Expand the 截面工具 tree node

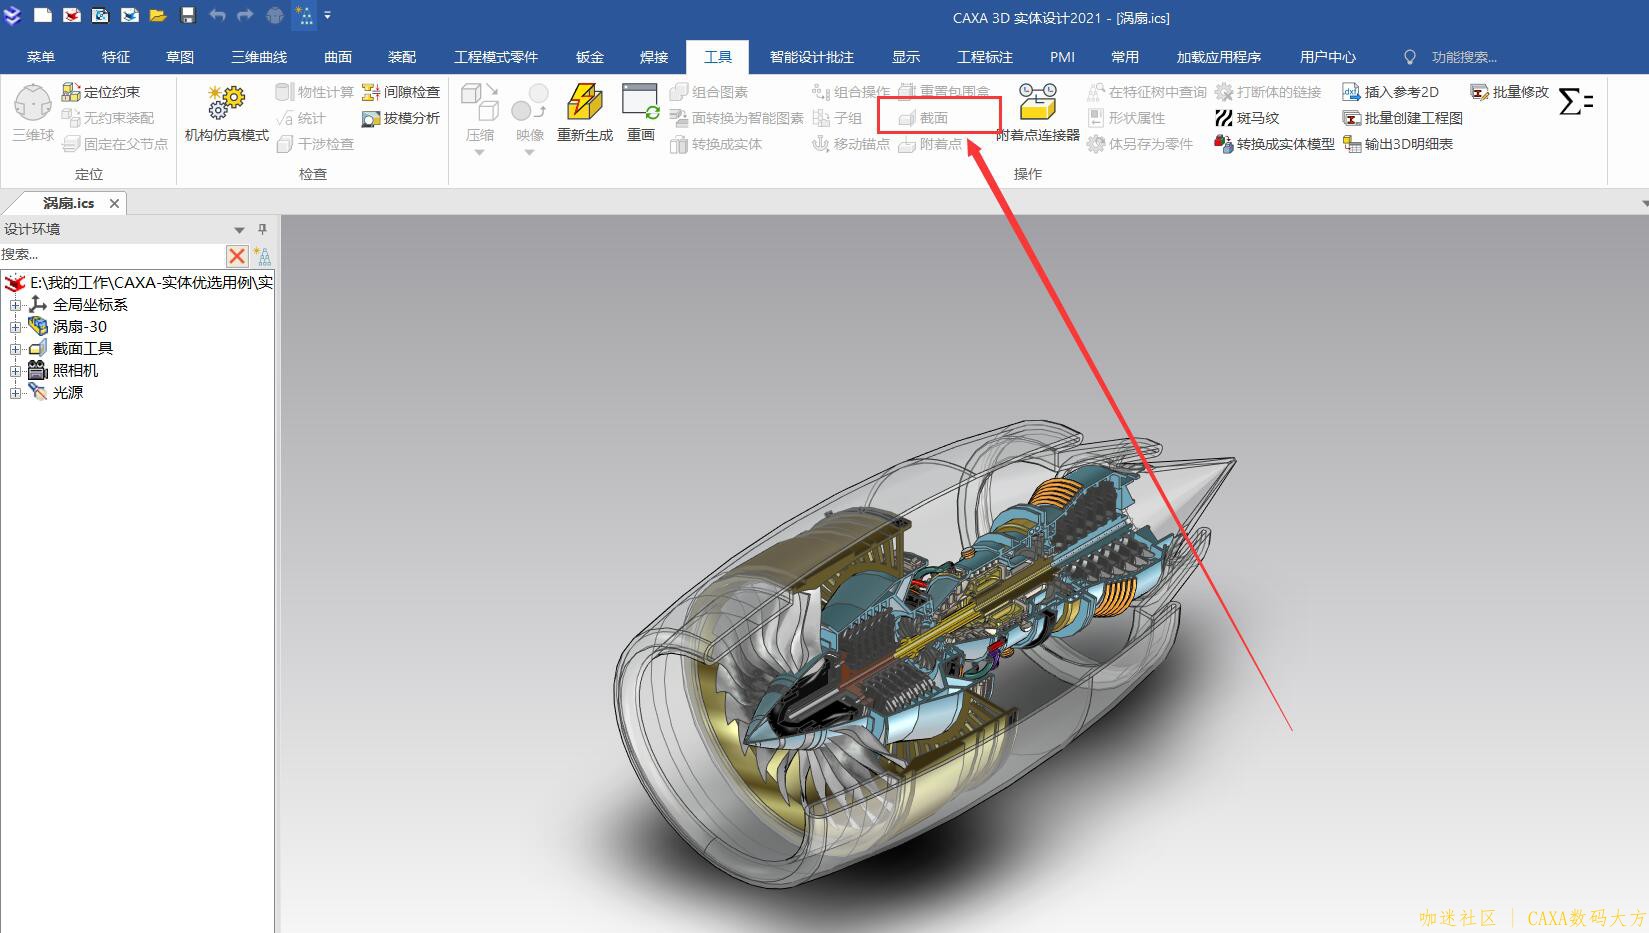15,349
